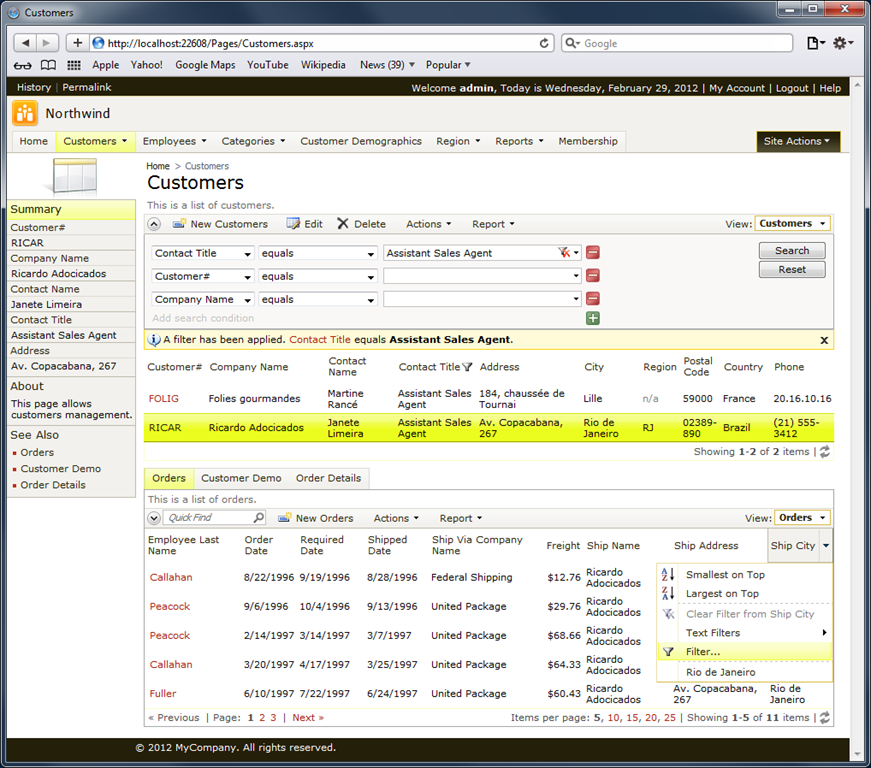Expand the Customers View selector
This screenshot has width=871, height=768.
(x=792, y=224)
